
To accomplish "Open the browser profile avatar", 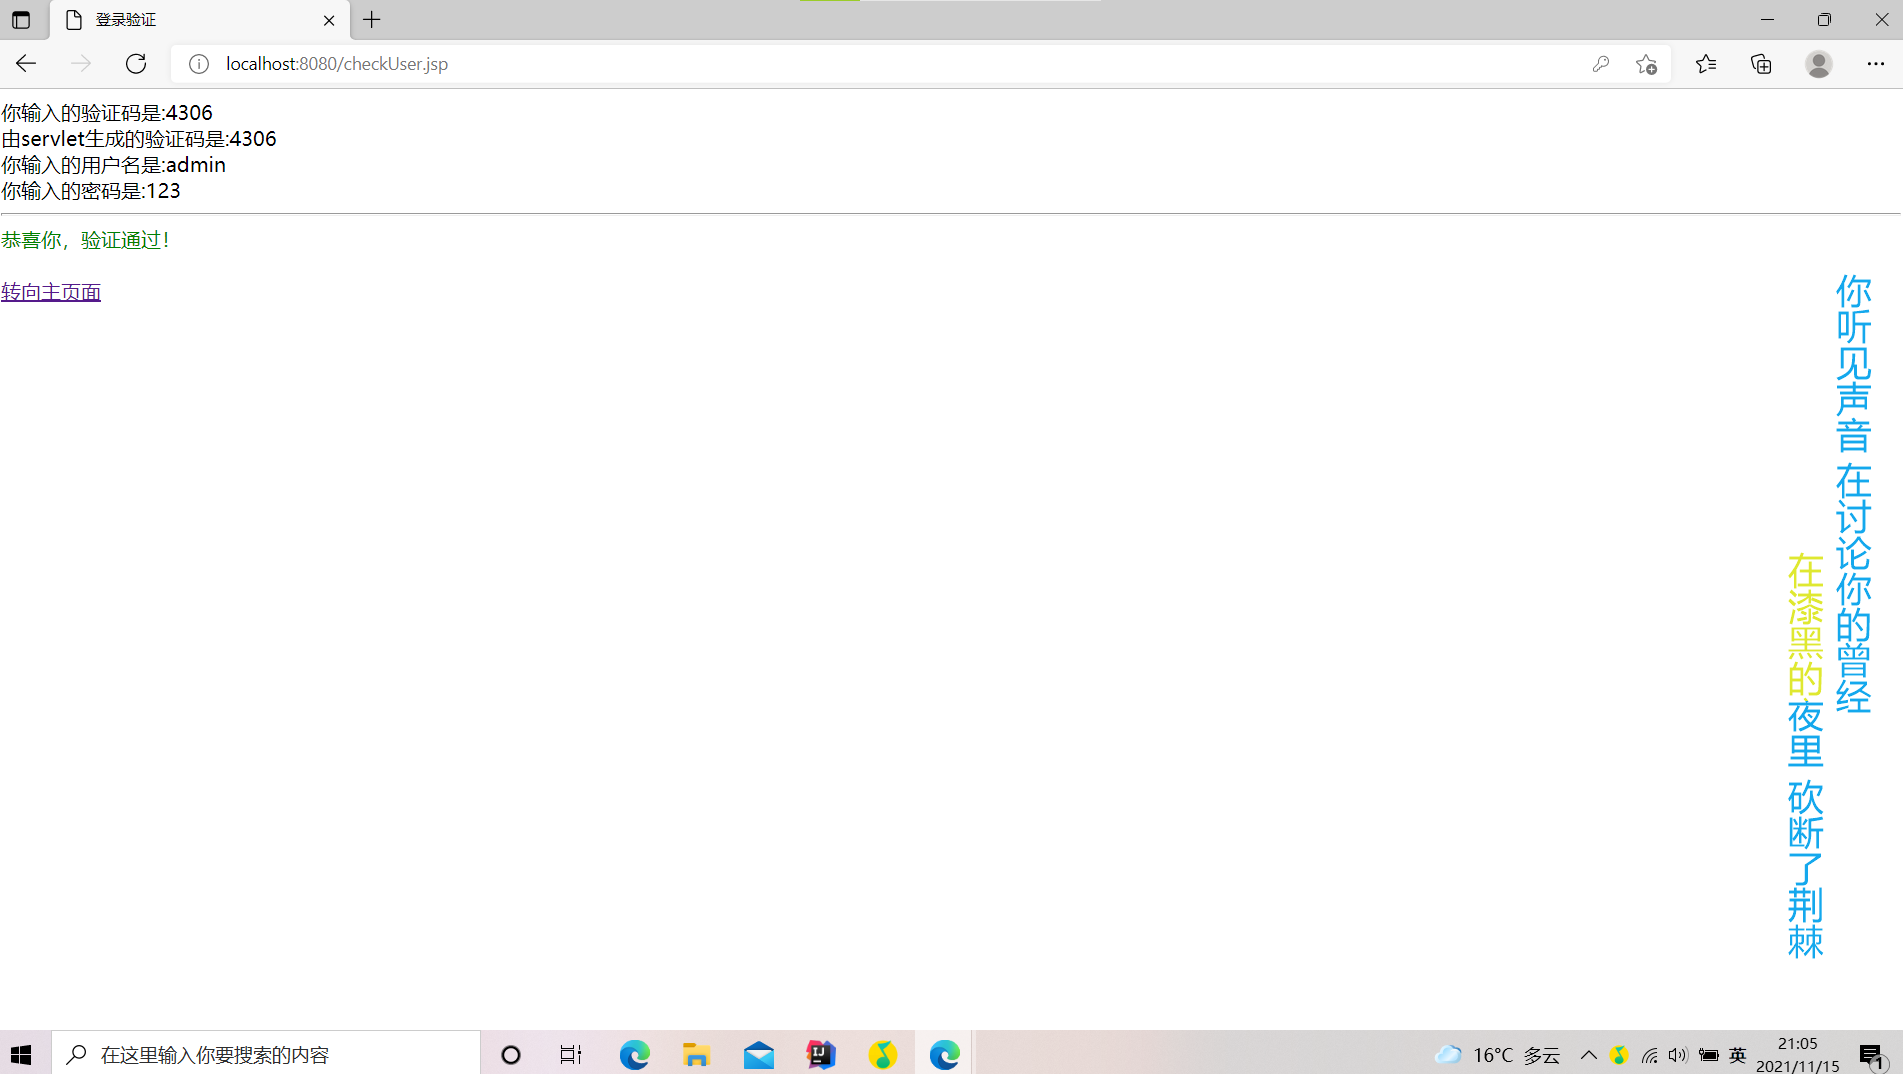I will coord(1819,64).
